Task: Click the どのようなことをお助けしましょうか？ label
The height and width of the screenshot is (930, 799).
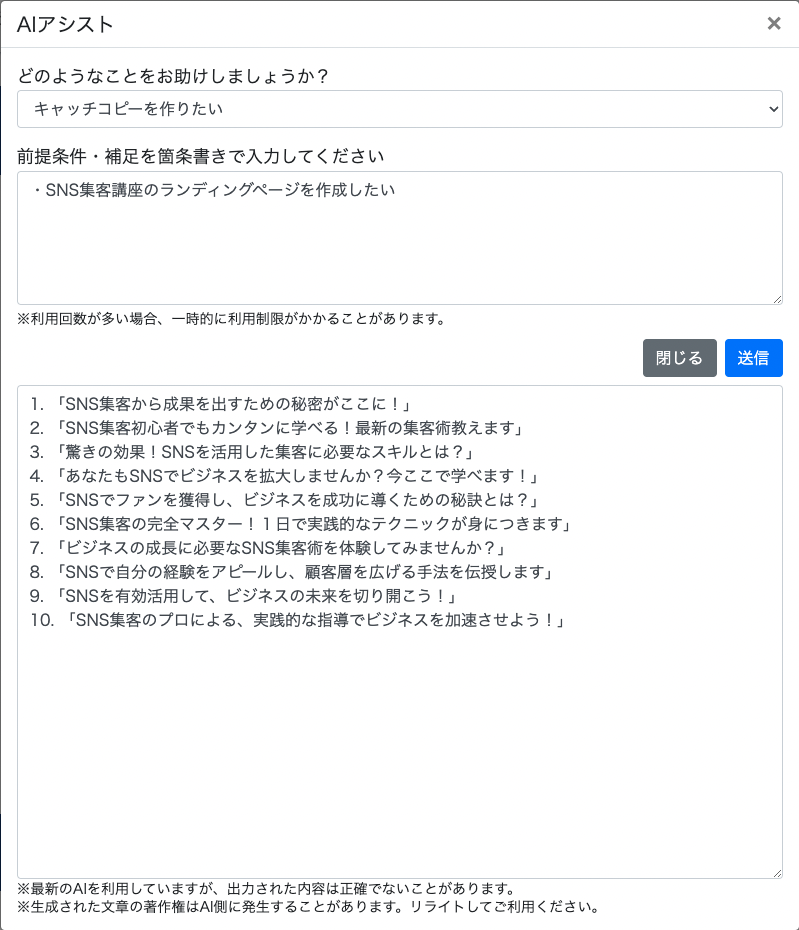Action: 173,76
